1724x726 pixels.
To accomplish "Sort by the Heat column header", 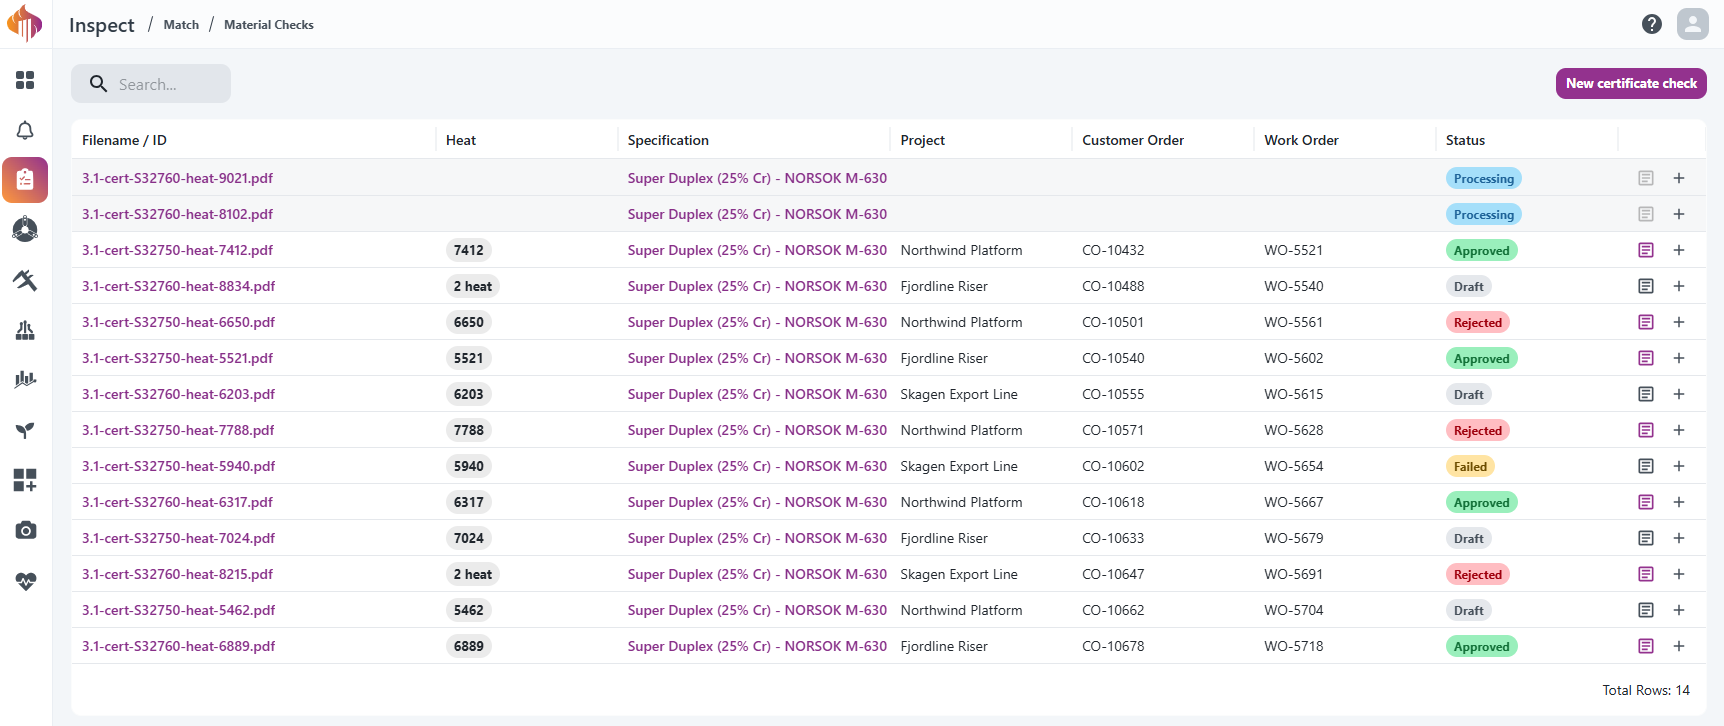I will (461, 140).
